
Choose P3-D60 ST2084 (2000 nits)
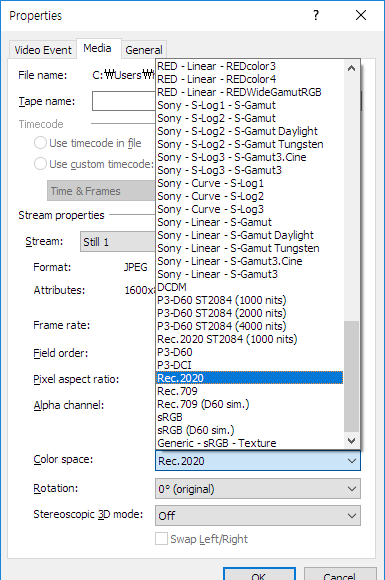[250, 313]
